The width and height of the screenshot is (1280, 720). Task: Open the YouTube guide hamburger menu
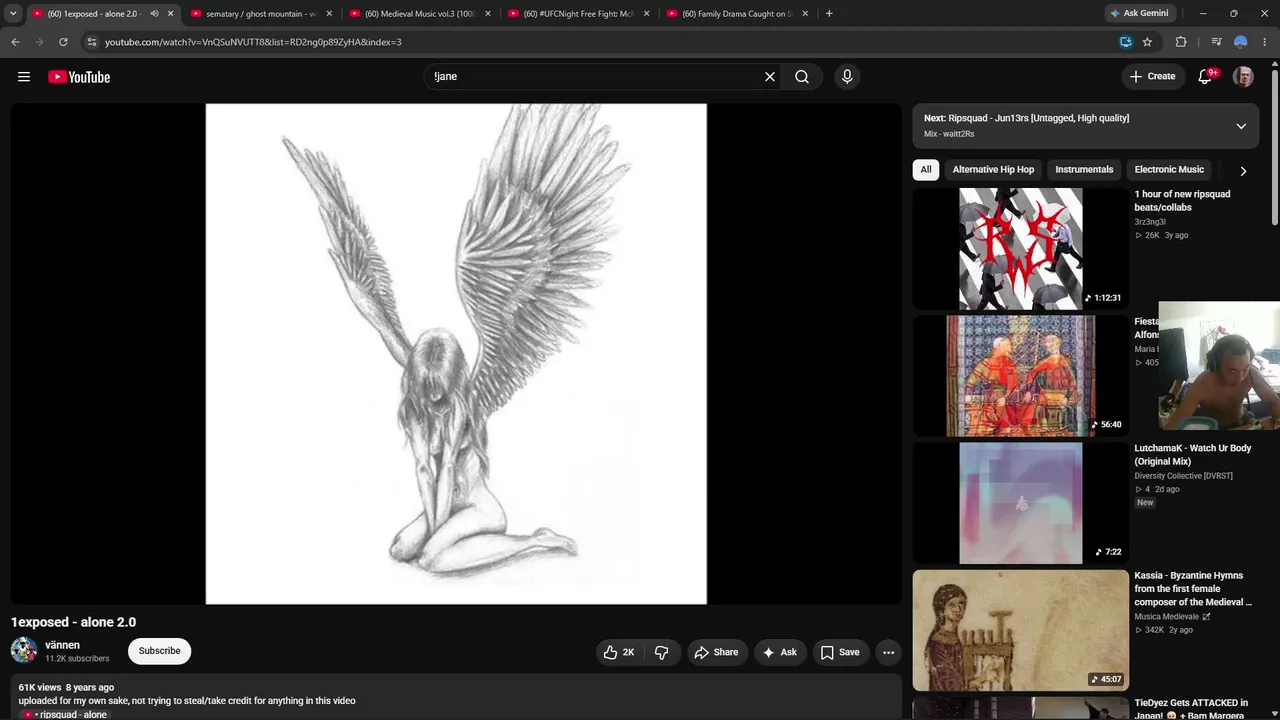coord(24,77)
